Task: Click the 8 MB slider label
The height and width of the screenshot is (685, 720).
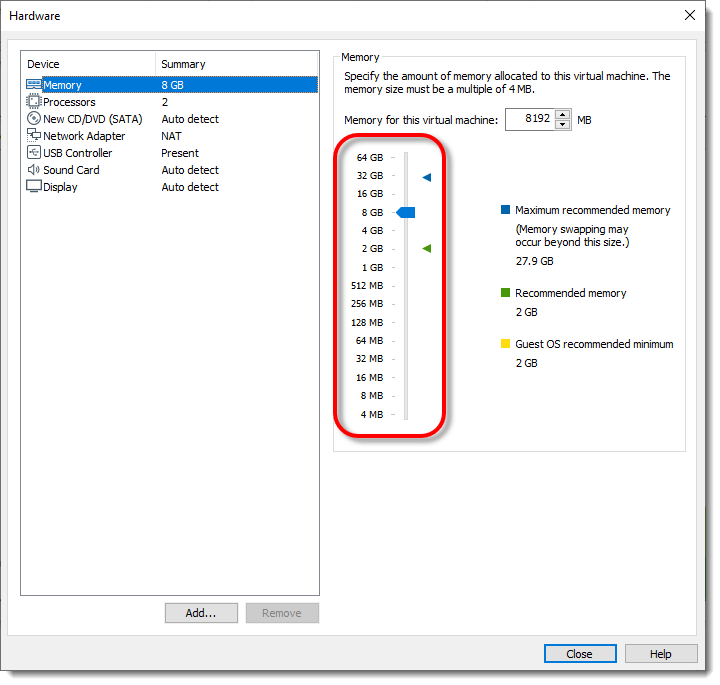Action: click(371, 396)
